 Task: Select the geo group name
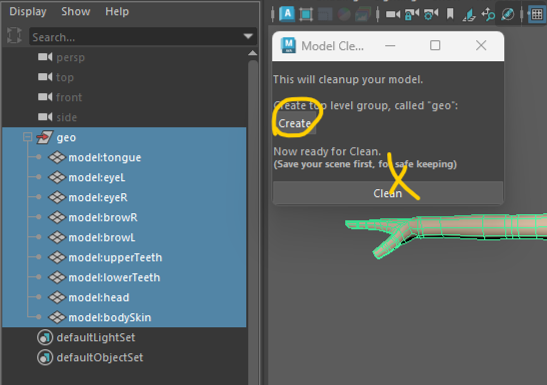pos(66,138)
